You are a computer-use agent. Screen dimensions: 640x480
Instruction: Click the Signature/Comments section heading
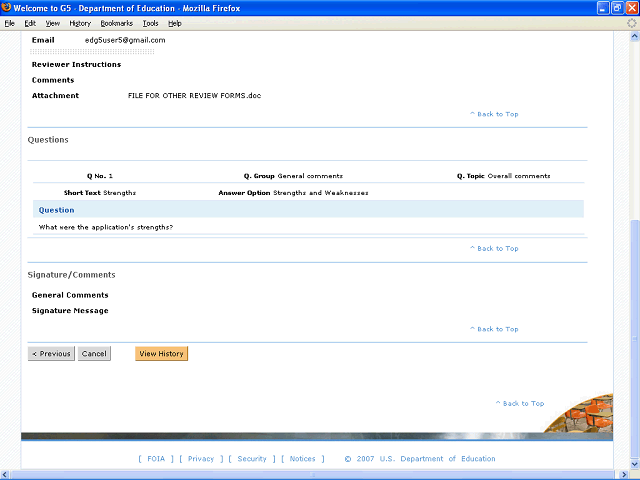point(71,275)
